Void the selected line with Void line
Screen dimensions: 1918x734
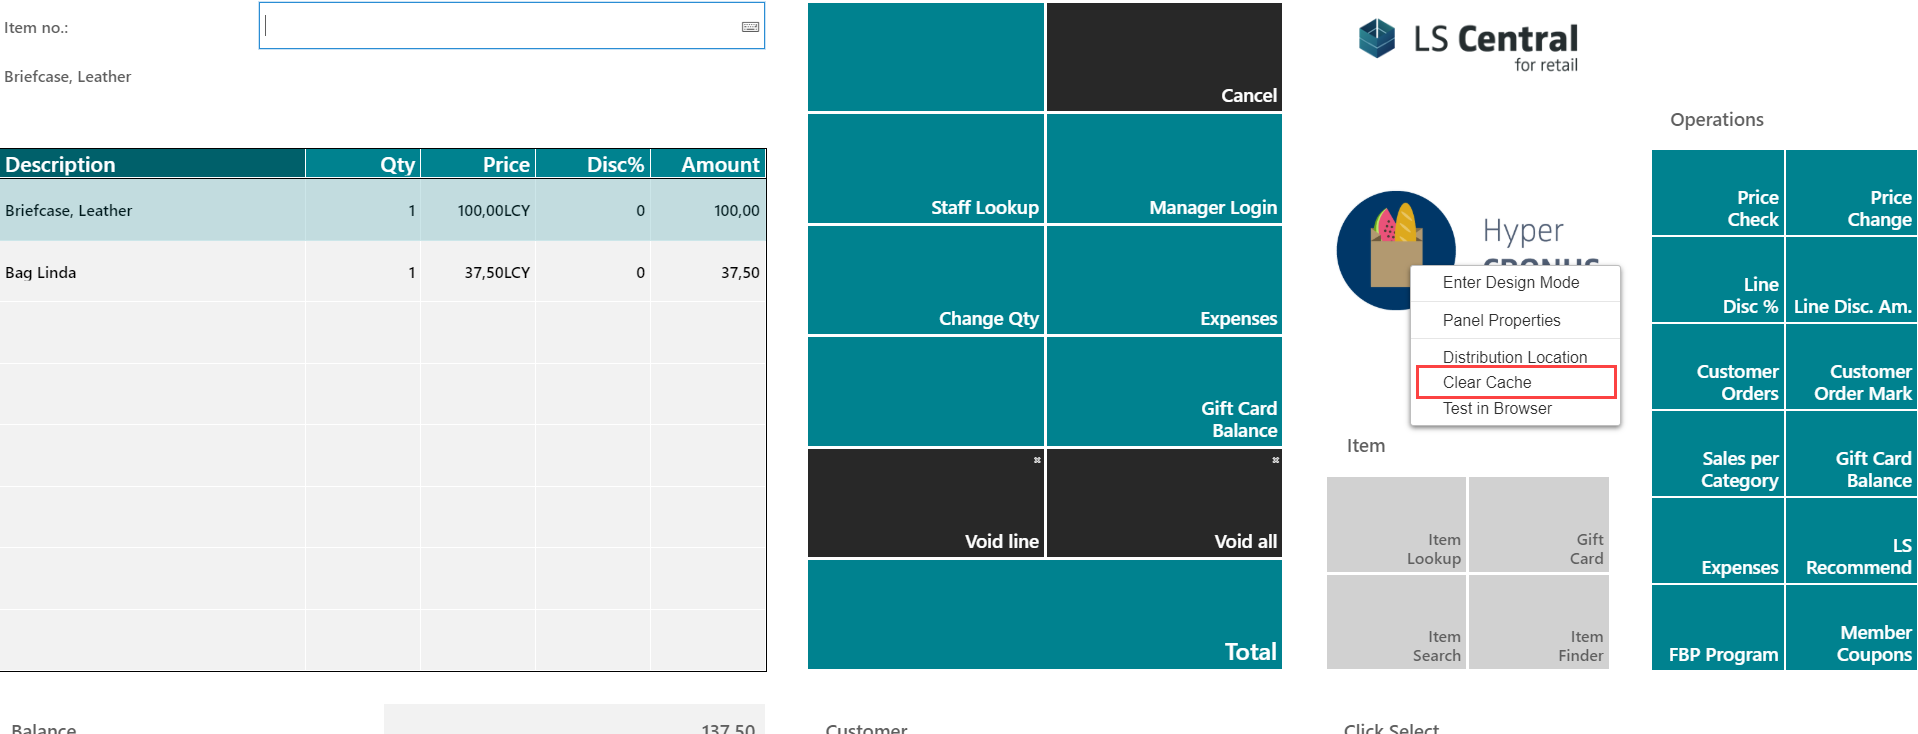pyautogui.click(x=926, y=503)
